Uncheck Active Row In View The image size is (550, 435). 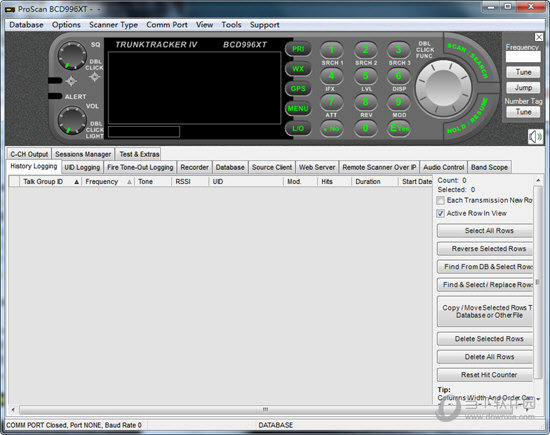point(441,213)
